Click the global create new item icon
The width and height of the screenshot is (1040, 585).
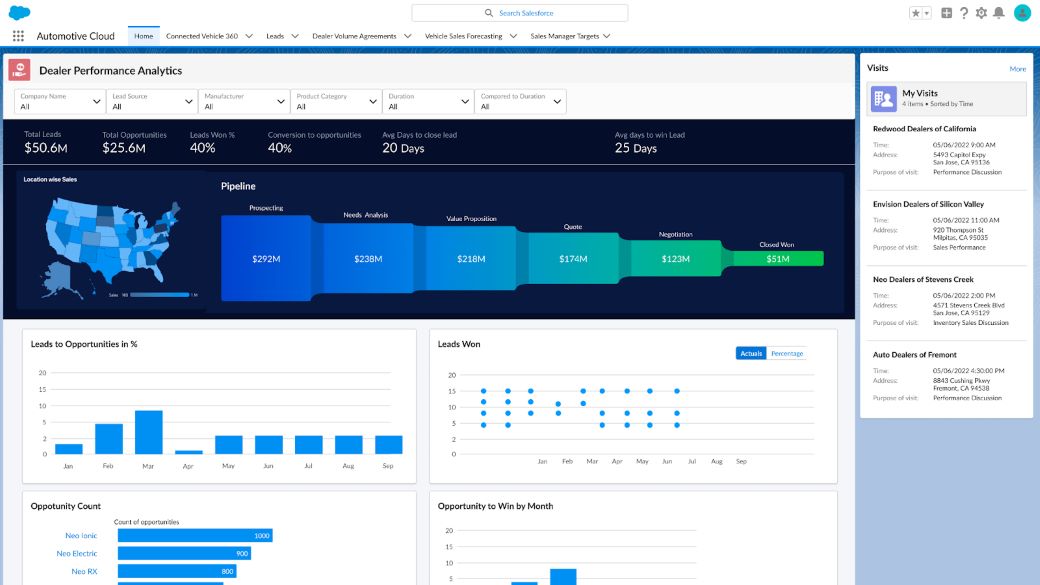coord(947,12)
